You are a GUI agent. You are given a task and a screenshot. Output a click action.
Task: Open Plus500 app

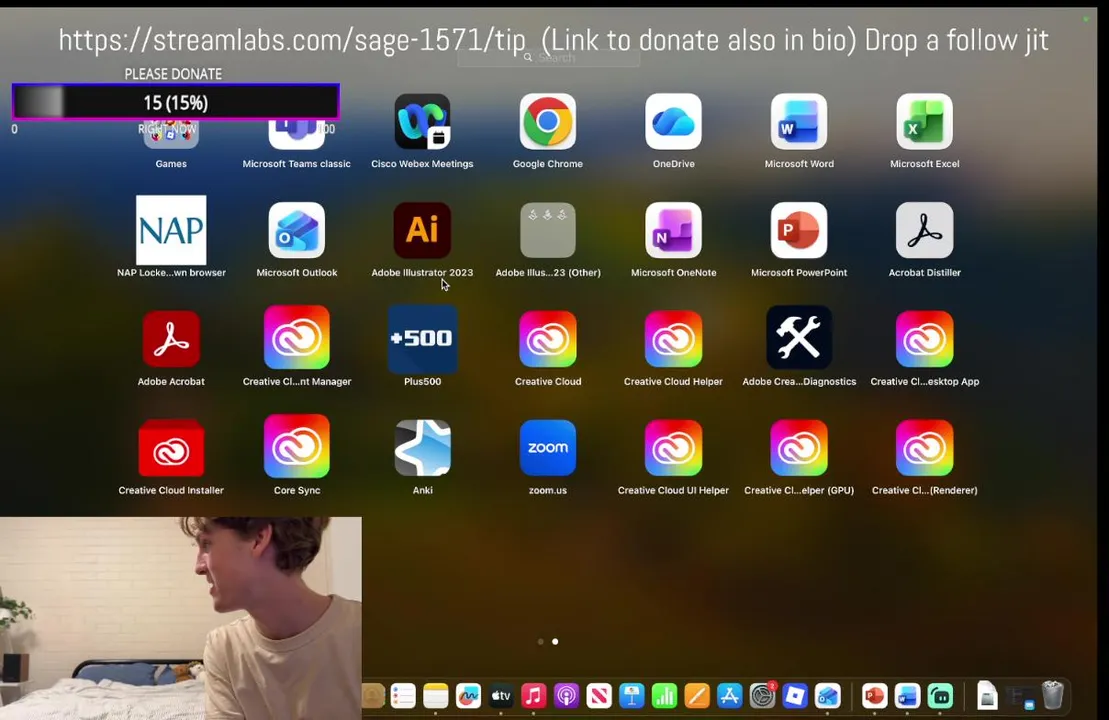pos(422,338)
